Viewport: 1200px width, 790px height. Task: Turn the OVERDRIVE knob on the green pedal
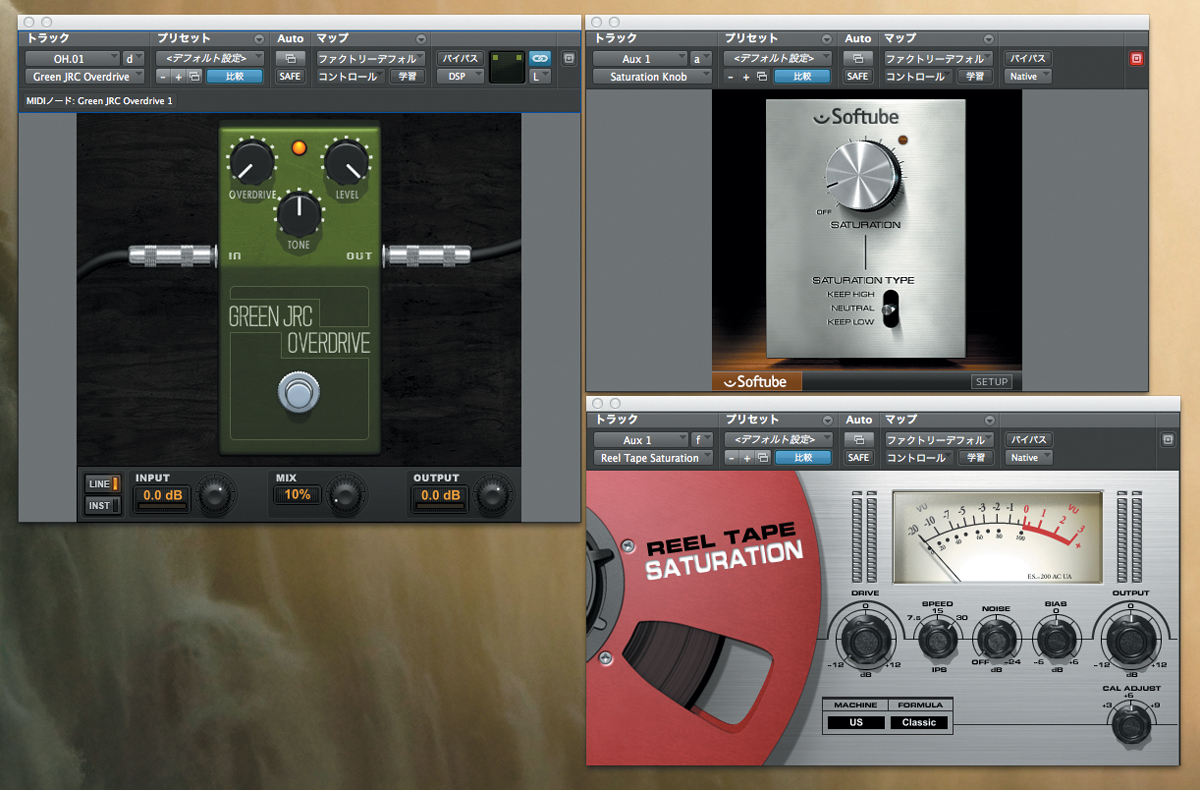click(x=251, y=161)
